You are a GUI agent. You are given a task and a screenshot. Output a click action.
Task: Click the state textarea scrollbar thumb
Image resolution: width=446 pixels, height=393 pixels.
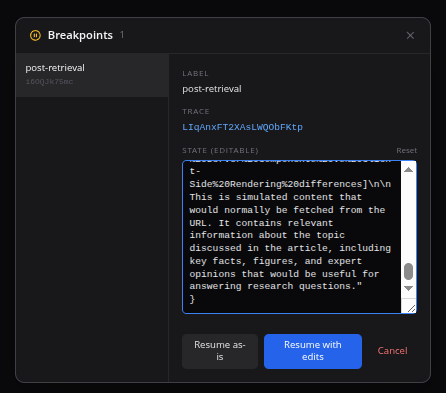[x=409, y=271]
